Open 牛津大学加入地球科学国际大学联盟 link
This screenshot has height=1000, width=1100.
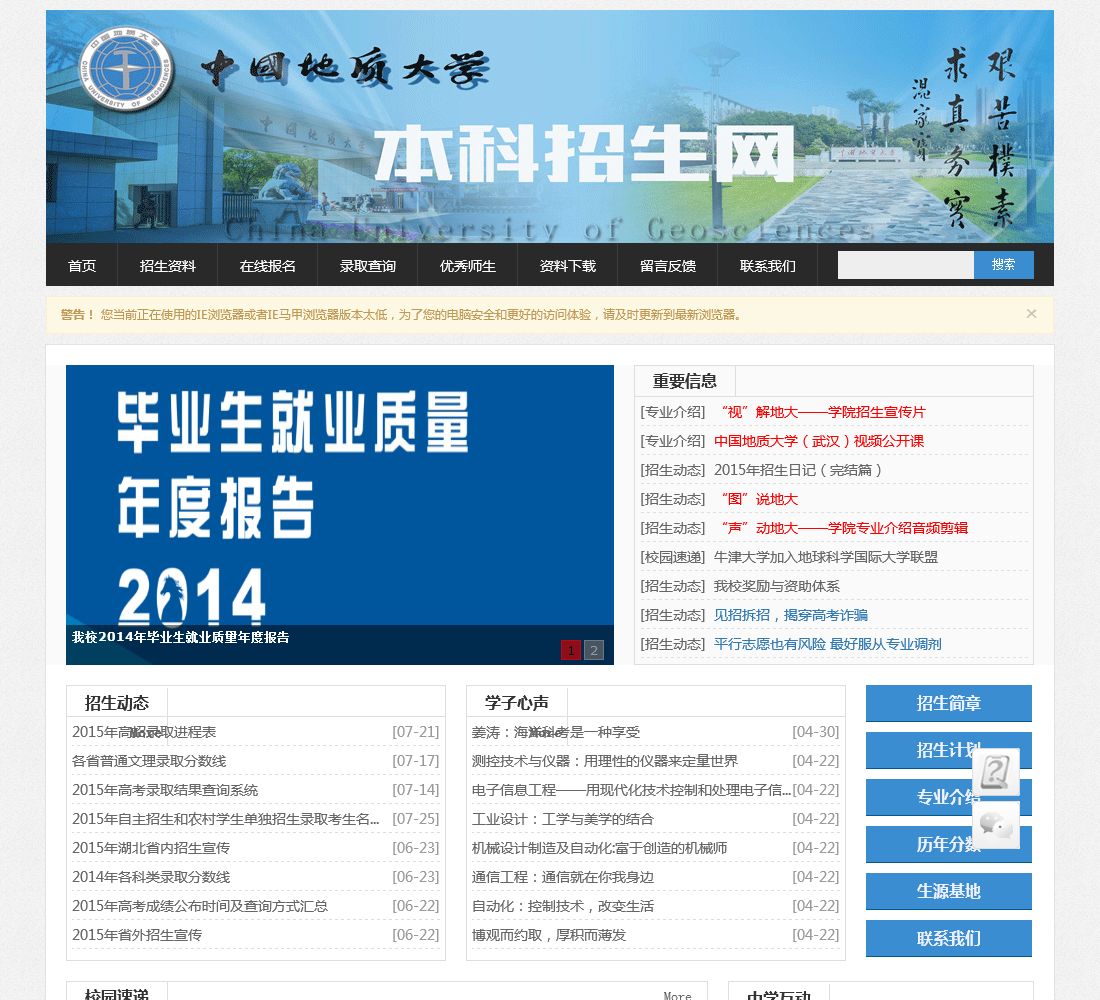click(x=826, y=557)
